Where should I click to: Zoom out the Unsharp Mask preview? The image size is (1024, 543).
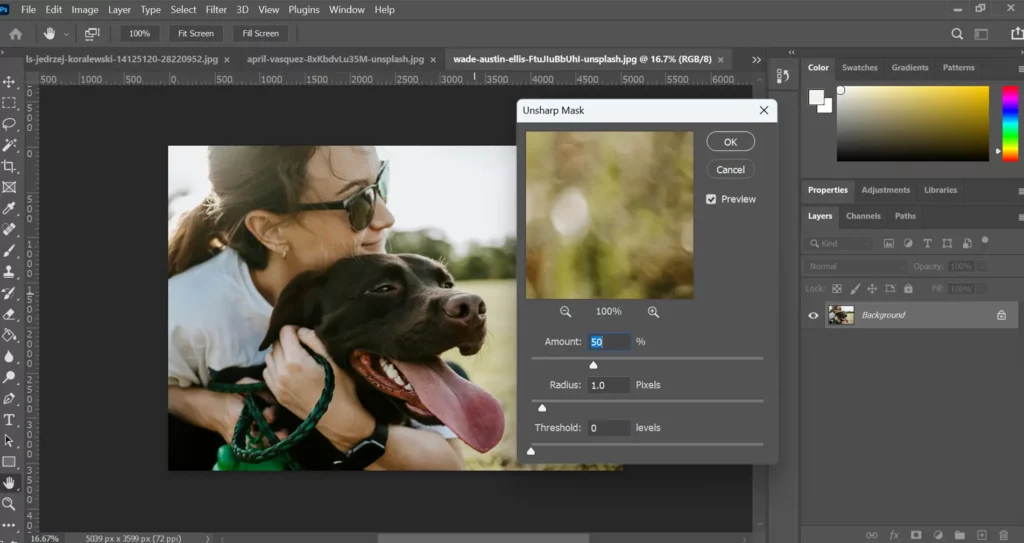tap(566, 312)
